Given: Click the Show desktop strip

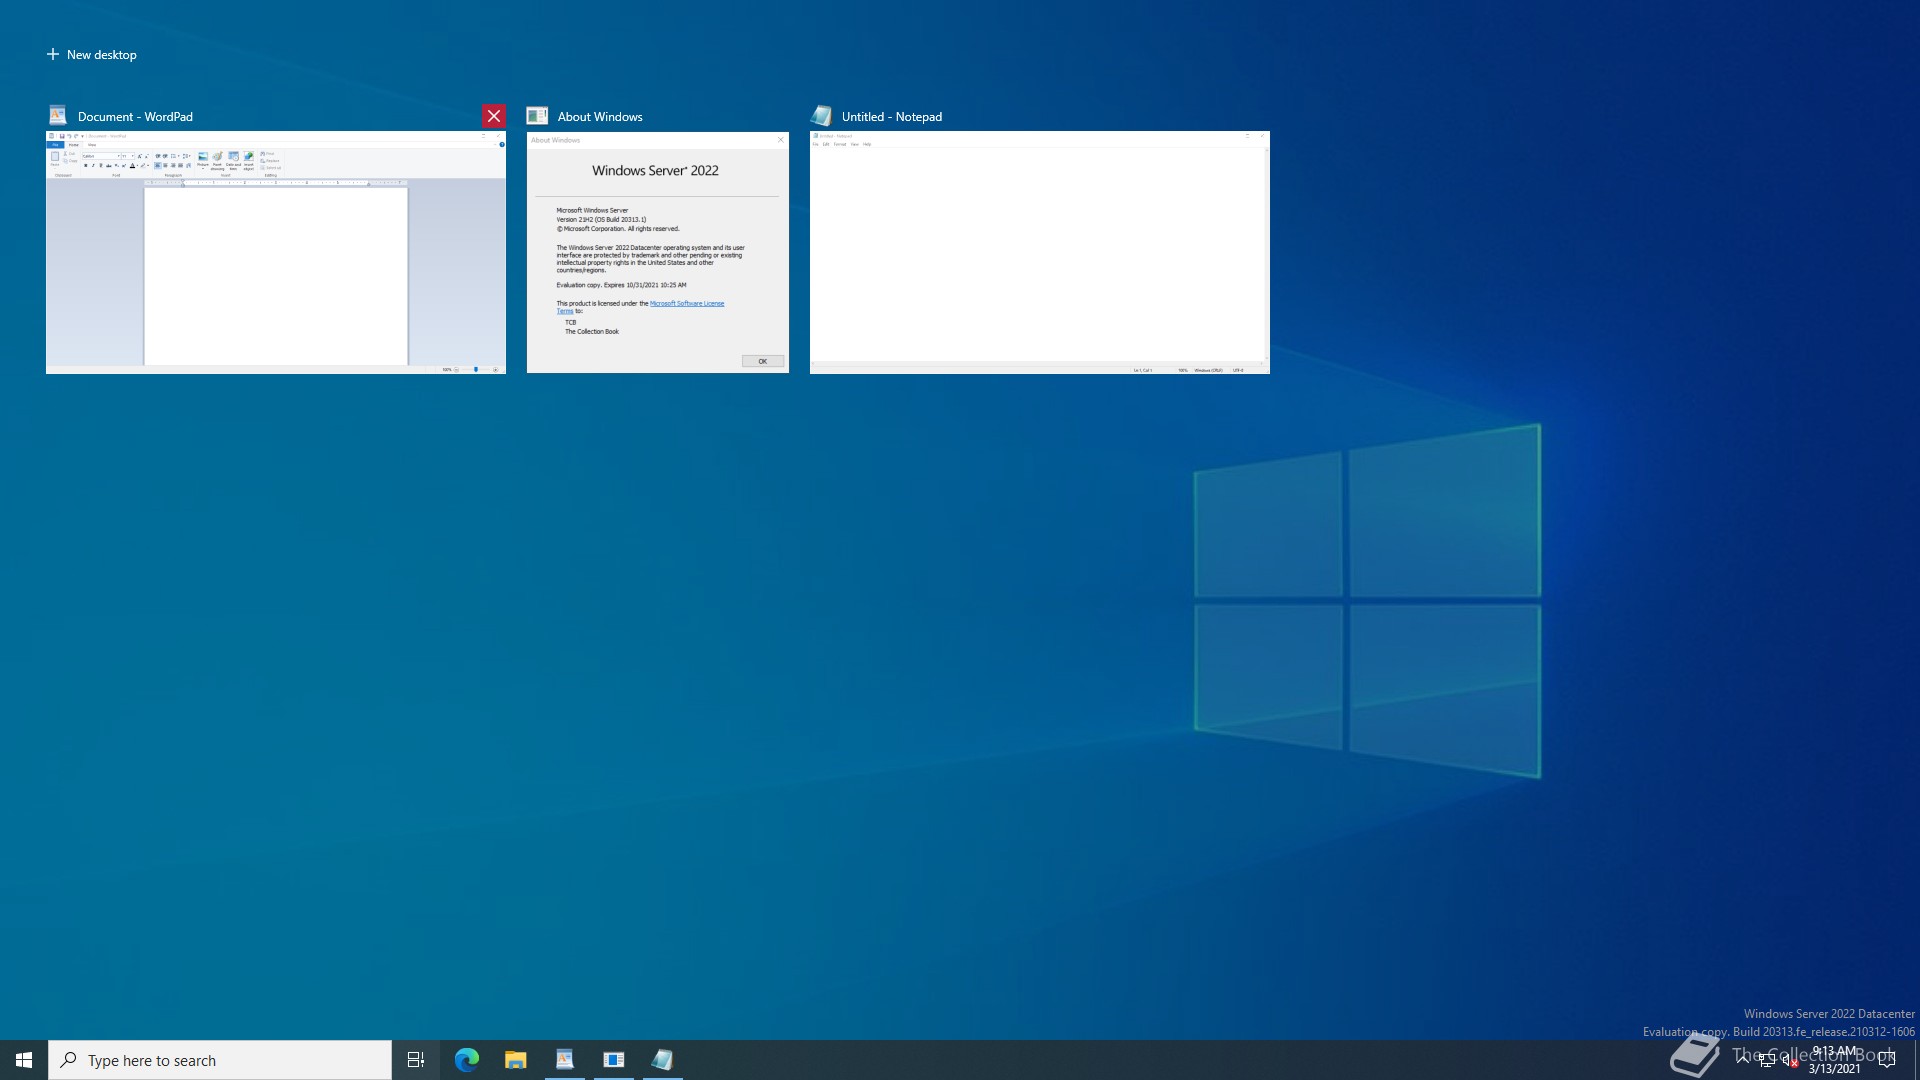Looking at the screenshot, I should click(1916, 1060).
